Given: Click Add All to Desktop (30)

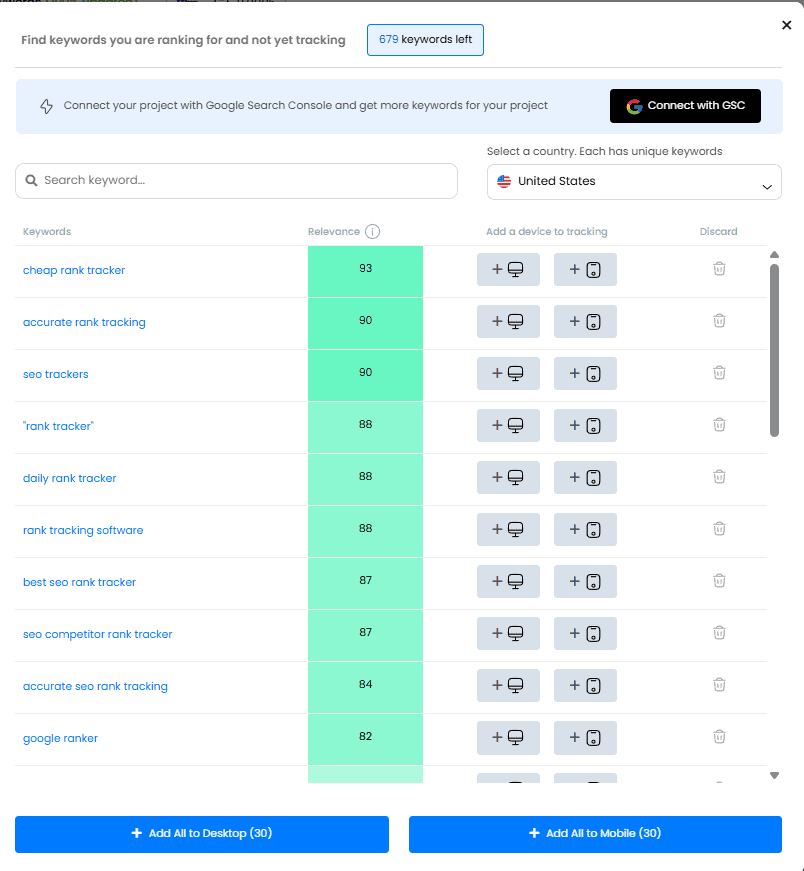Looking at the screenshot, I should [x=202, y=834].
